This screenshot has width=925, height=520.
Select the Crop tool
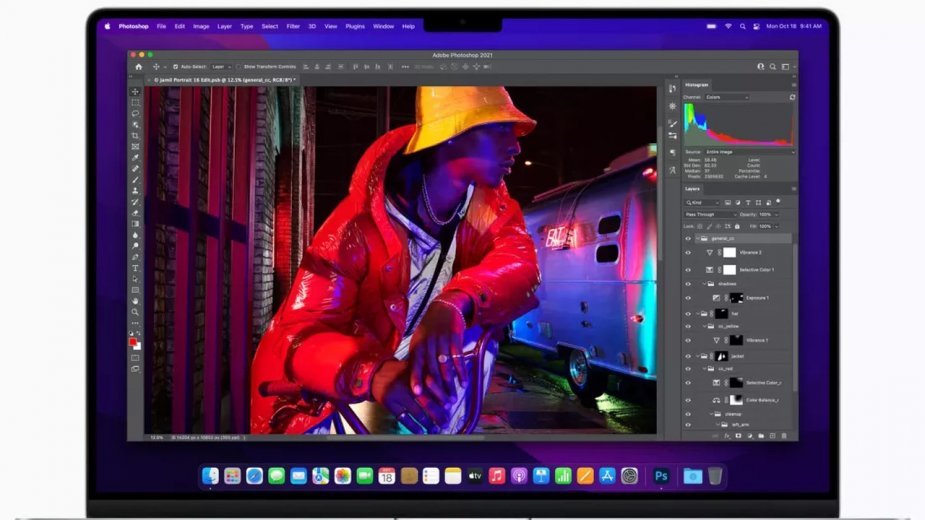pos(135,136)
